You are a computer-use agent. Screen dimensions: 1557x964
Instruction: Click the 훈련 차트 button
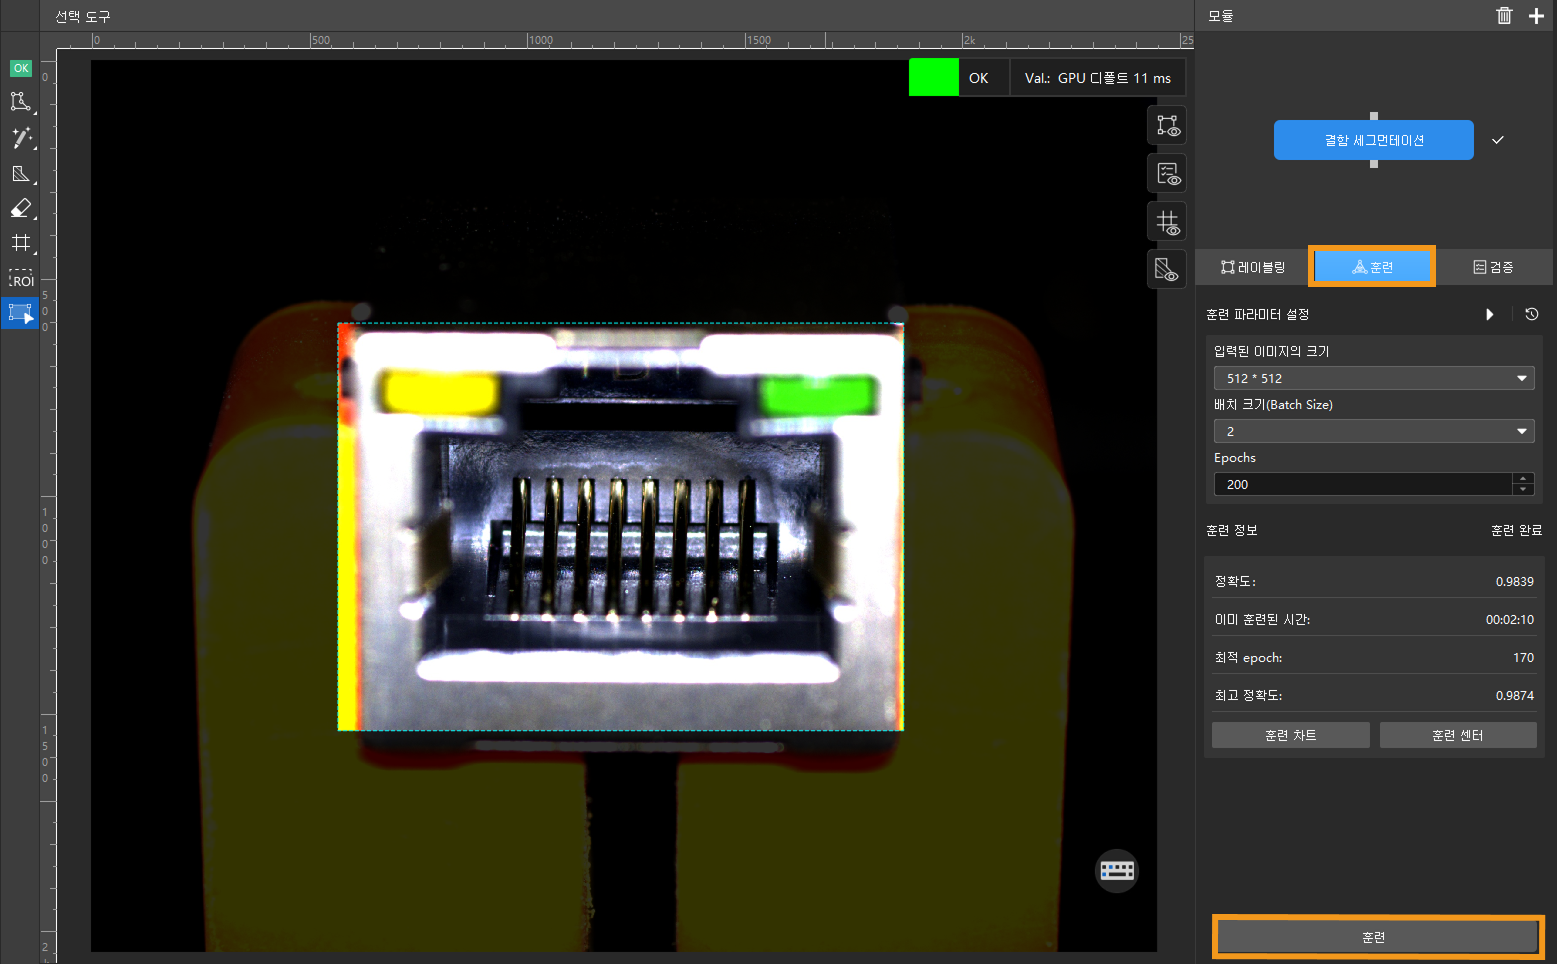(1290, 735)
